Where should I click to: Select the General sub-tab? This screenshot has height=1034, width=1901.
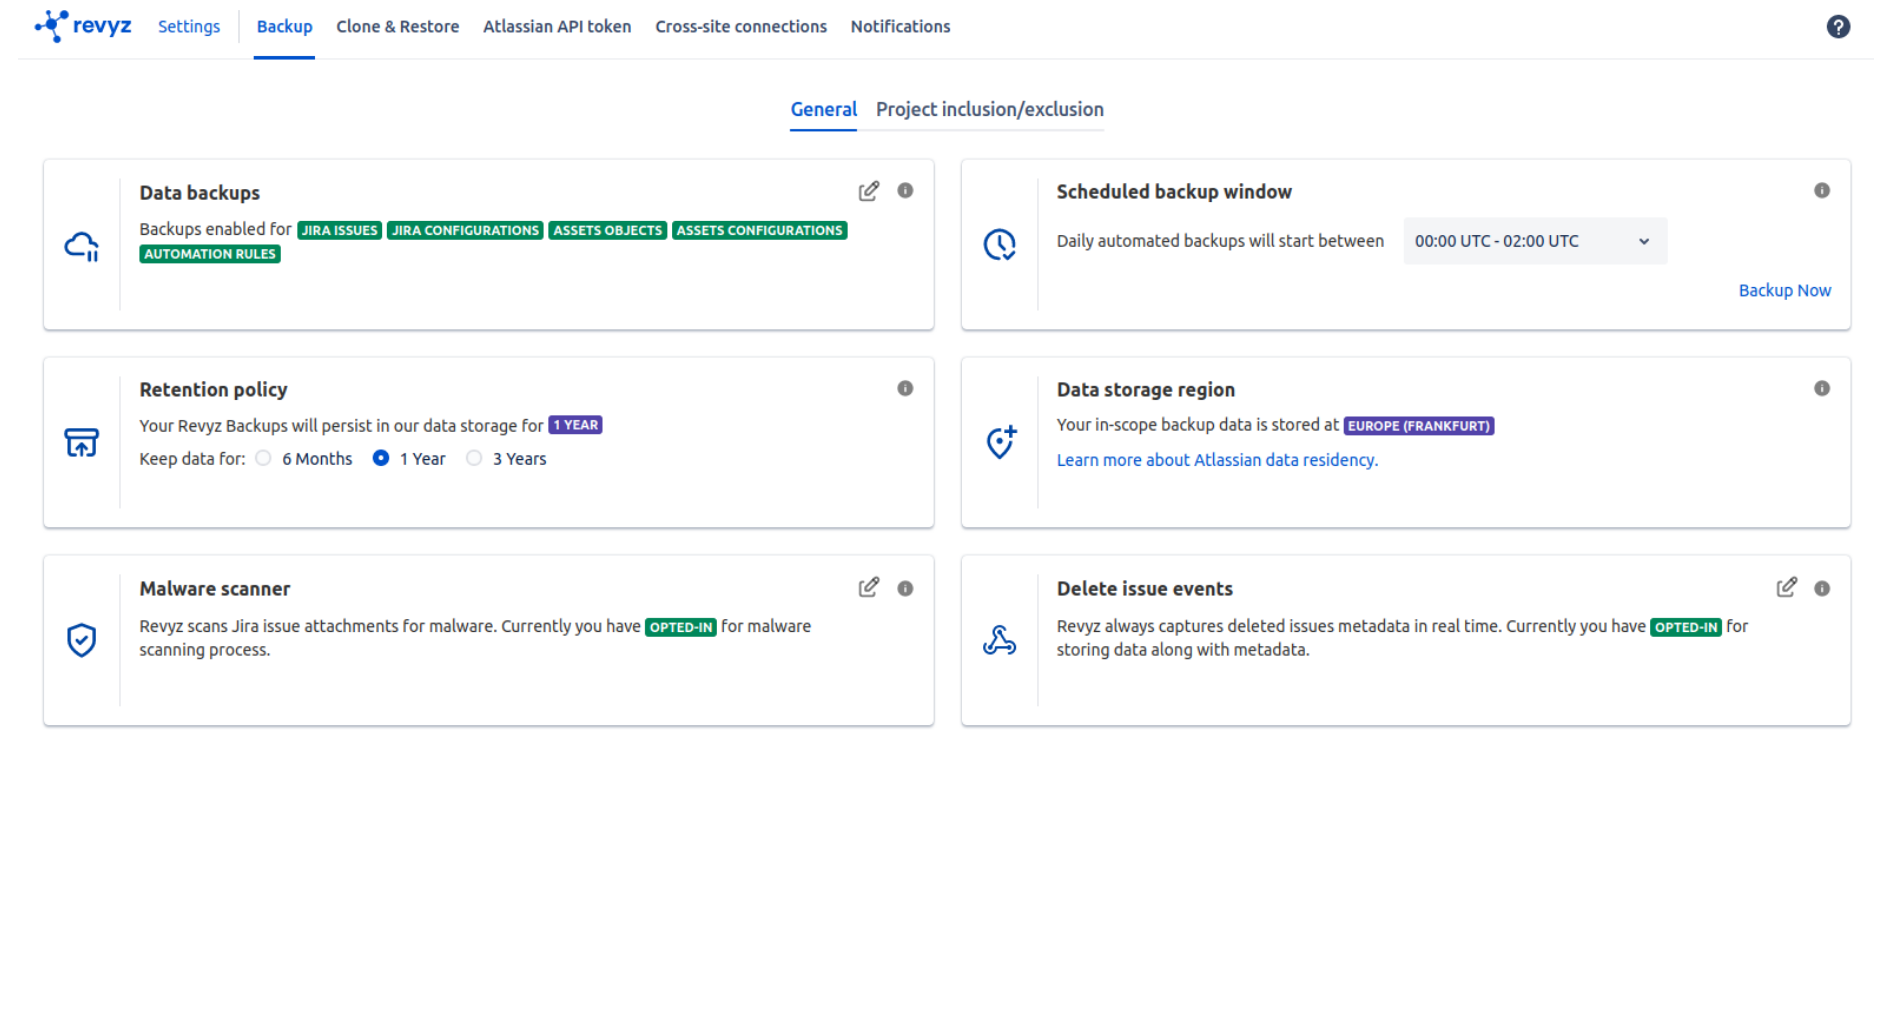[823, 109]
